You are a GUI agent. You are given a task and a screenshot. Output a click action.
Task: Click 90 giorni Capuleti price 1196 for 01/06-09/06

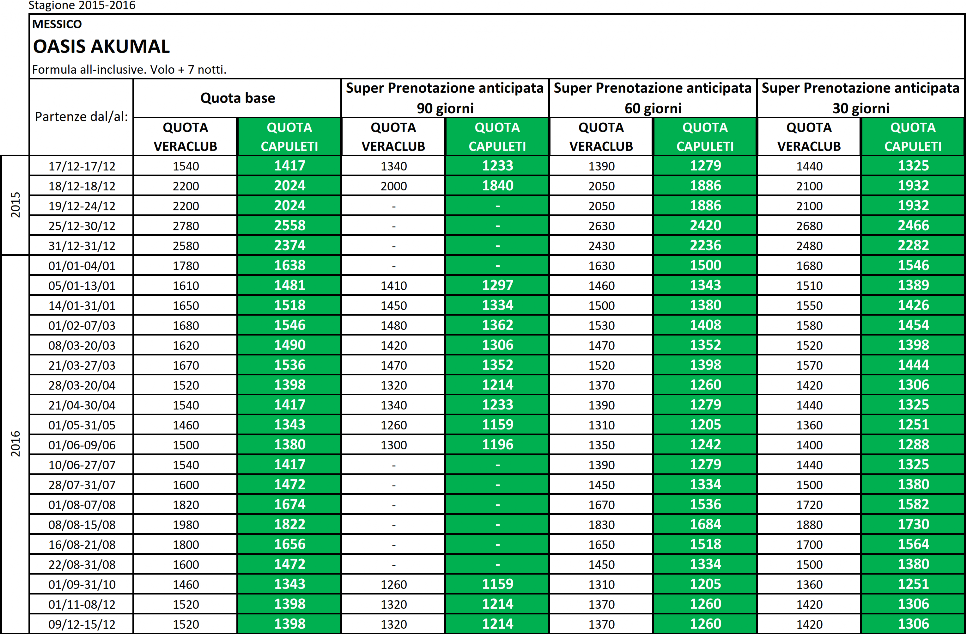[x=497, y=444]
